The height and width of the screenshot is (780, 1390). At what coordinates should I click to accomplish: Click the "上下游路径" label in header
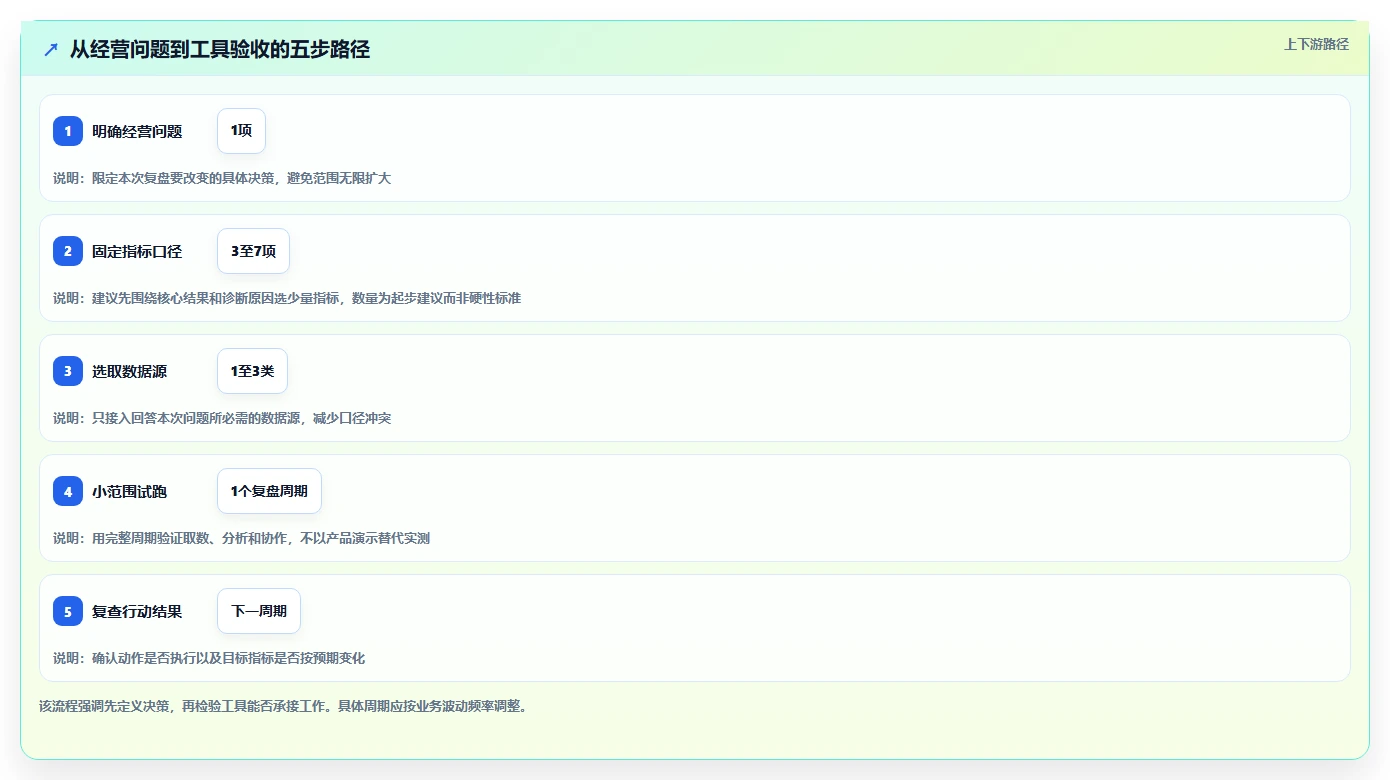coord(1316,44)
